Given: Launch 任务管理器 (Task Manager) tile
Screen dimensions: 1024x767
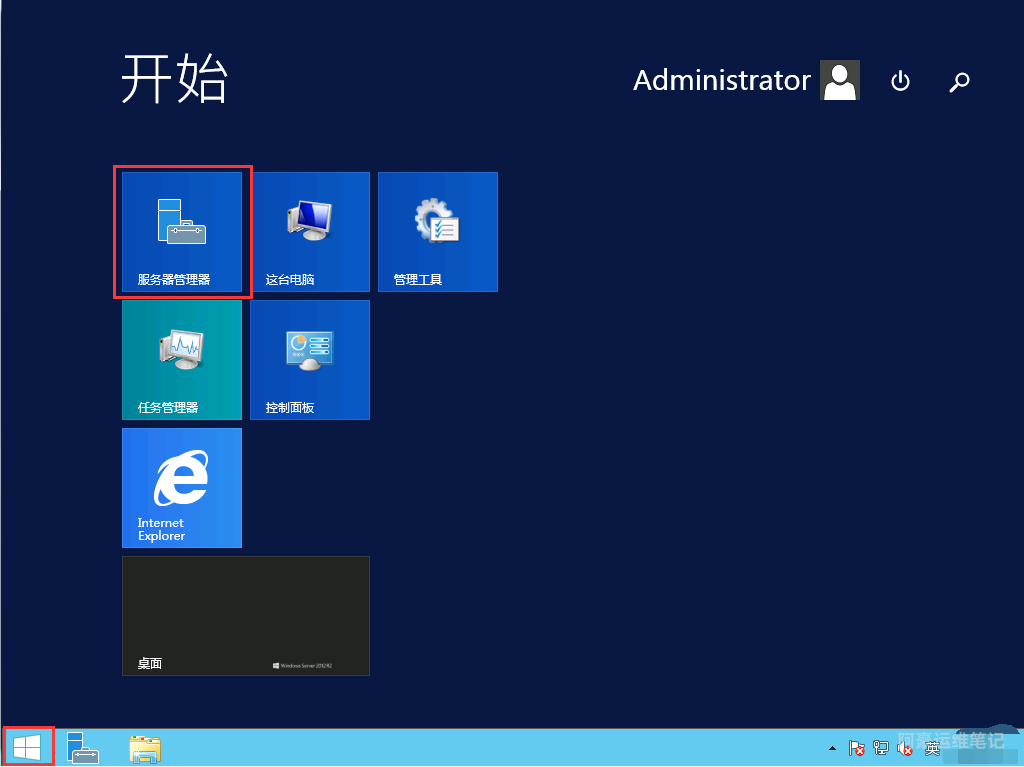Looking at the screenshot, I should click(182, 360).
